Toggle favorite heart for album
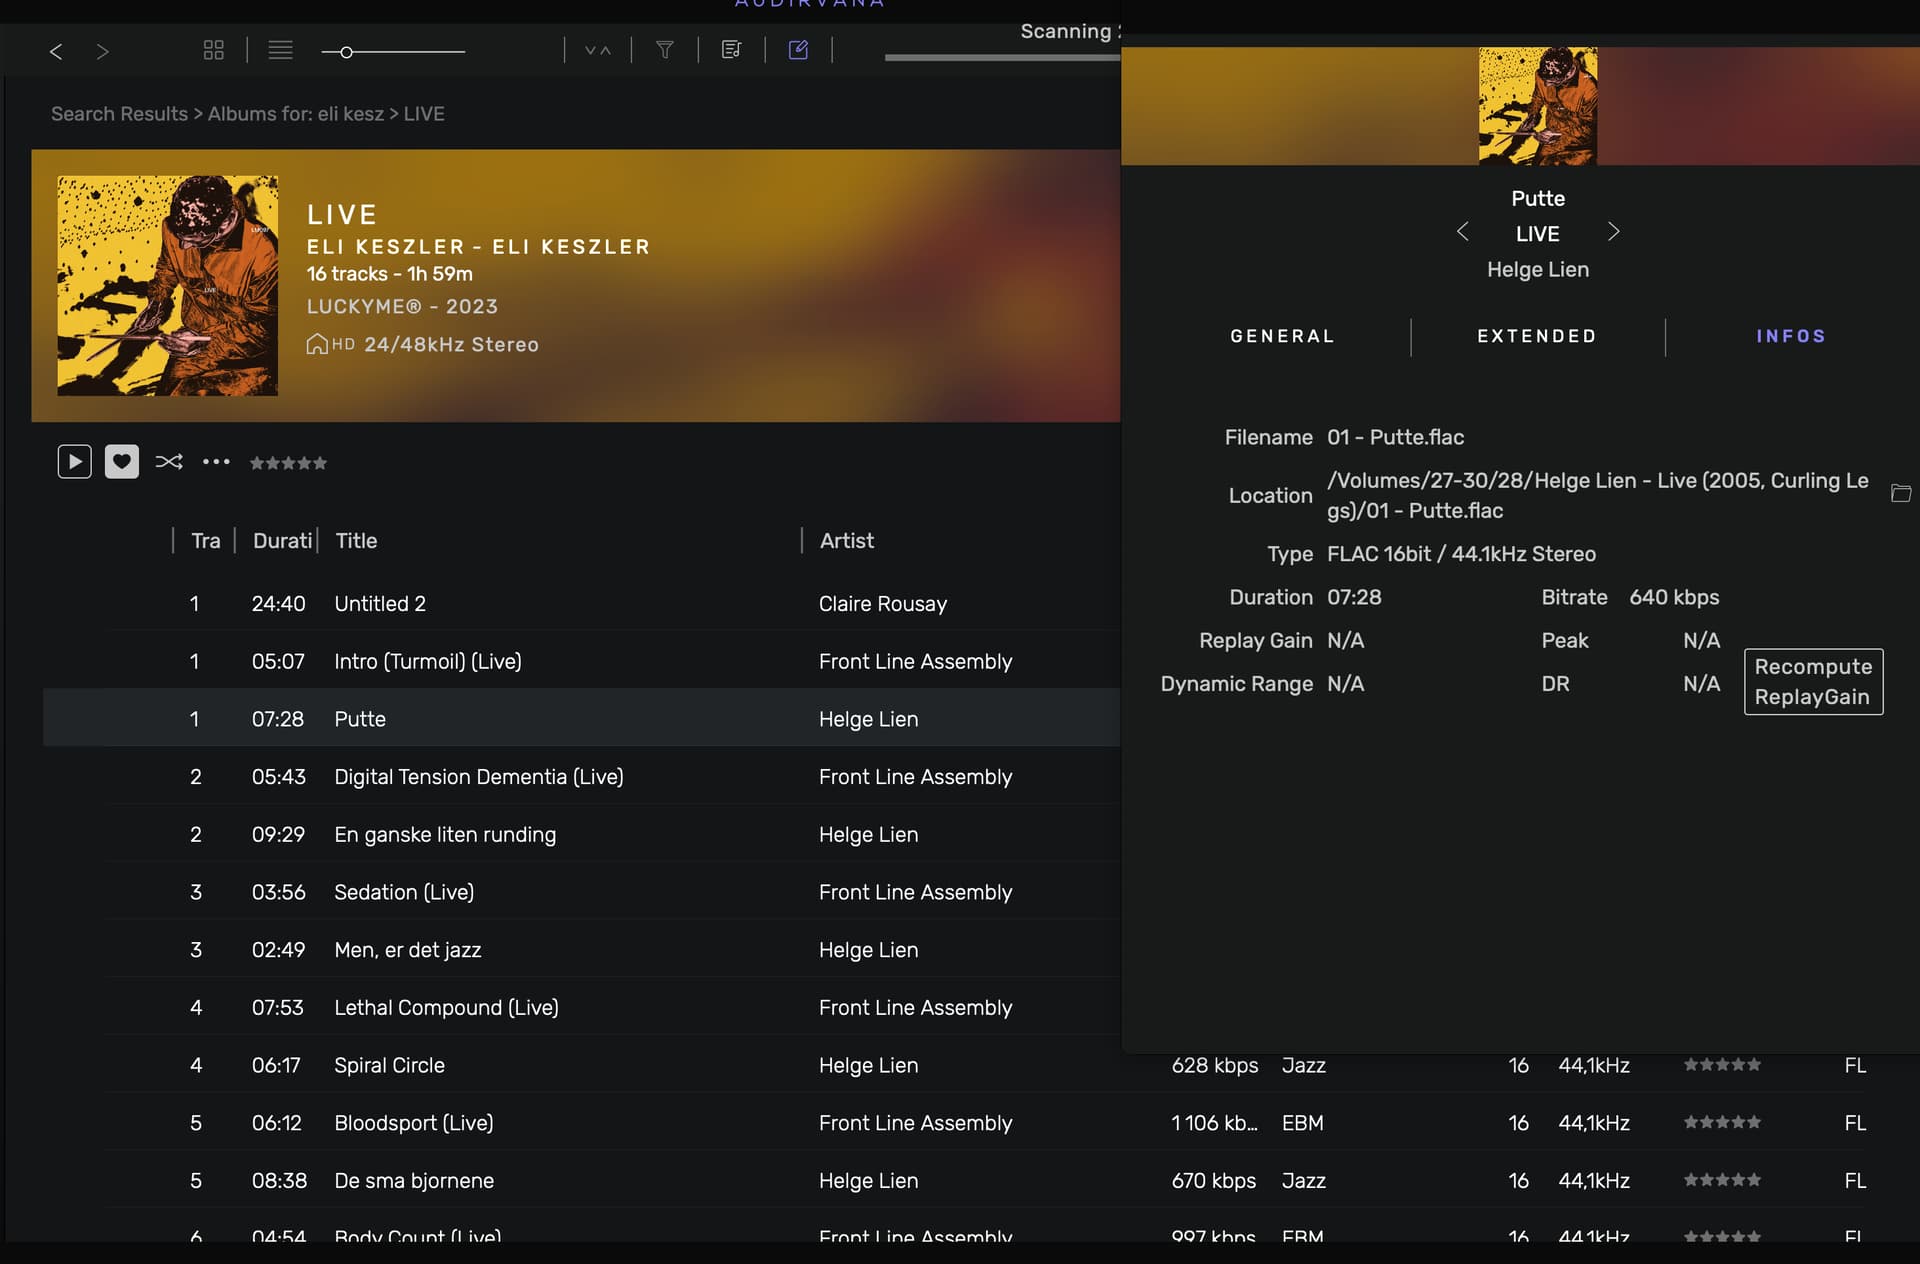 point(122,462)
